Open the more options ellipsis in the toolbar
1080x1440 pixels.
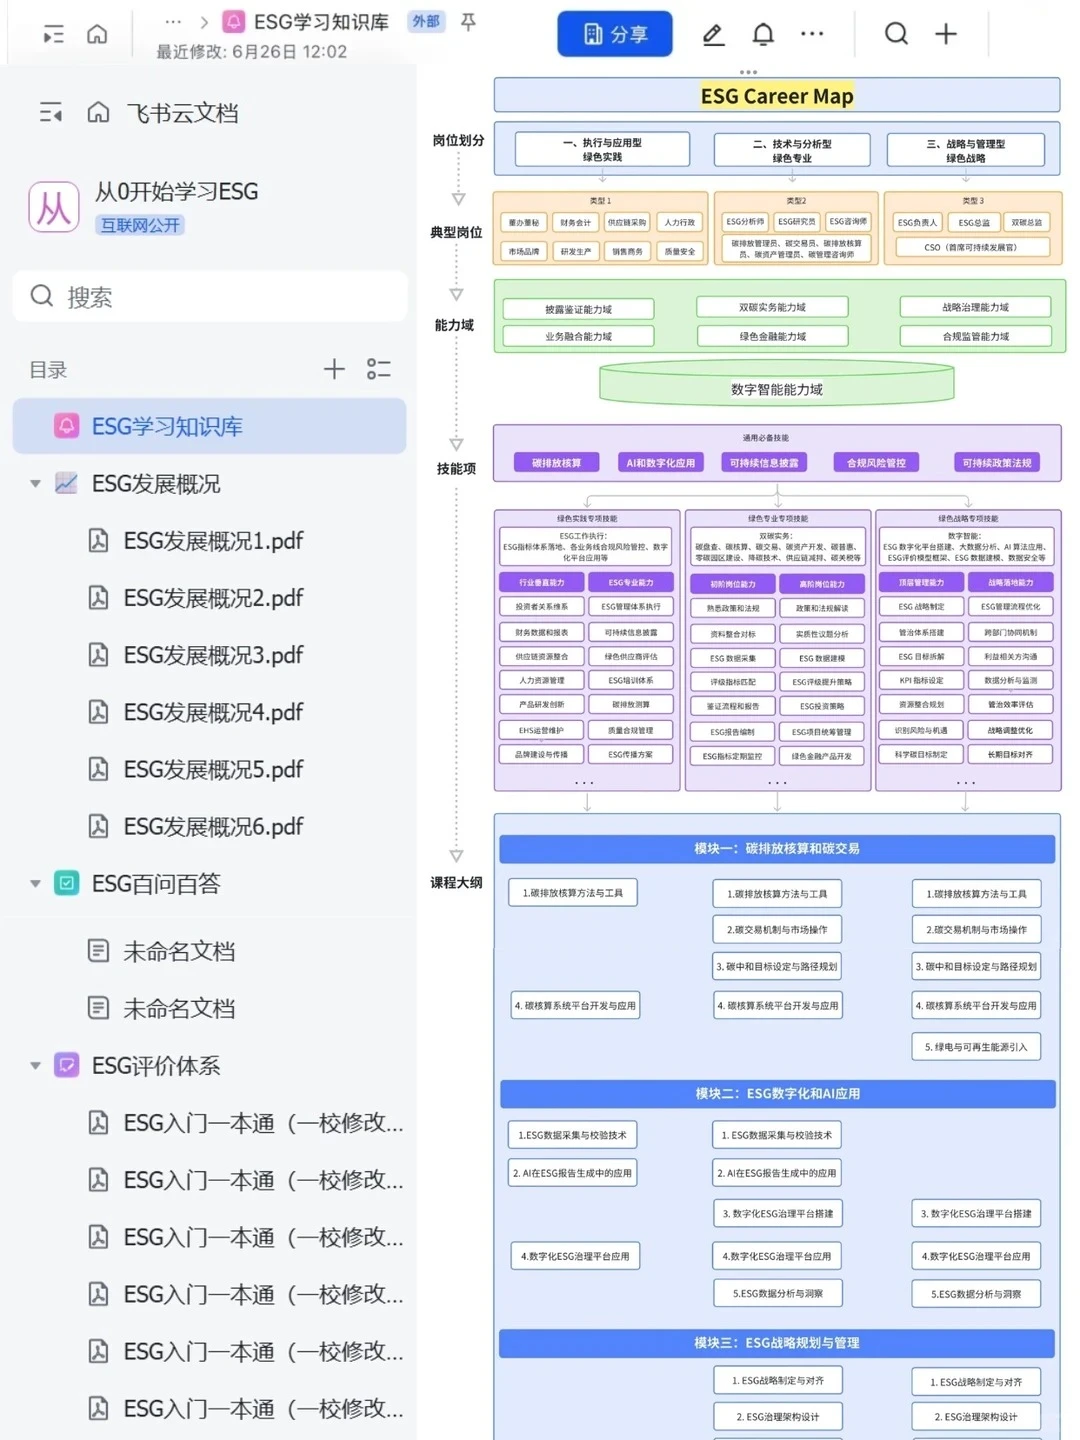(812, 33)
